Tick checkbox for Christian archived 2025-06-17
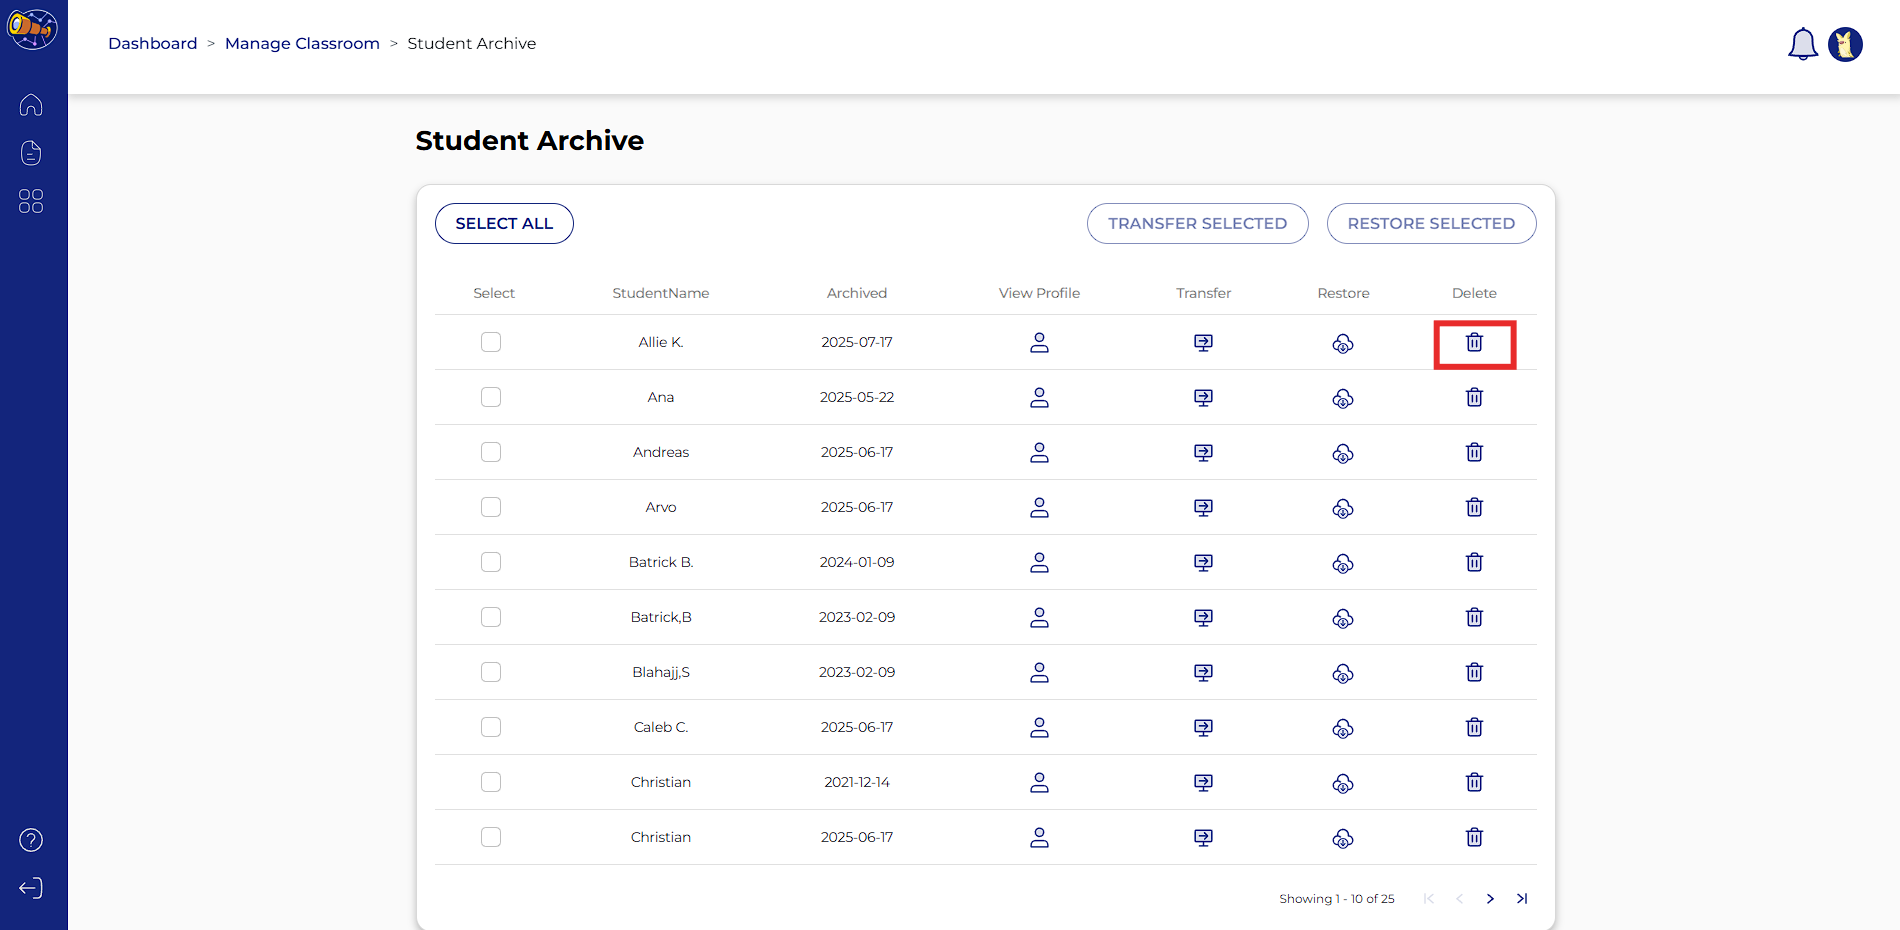This screenshot has height=930, width=1900. point(491,837)
